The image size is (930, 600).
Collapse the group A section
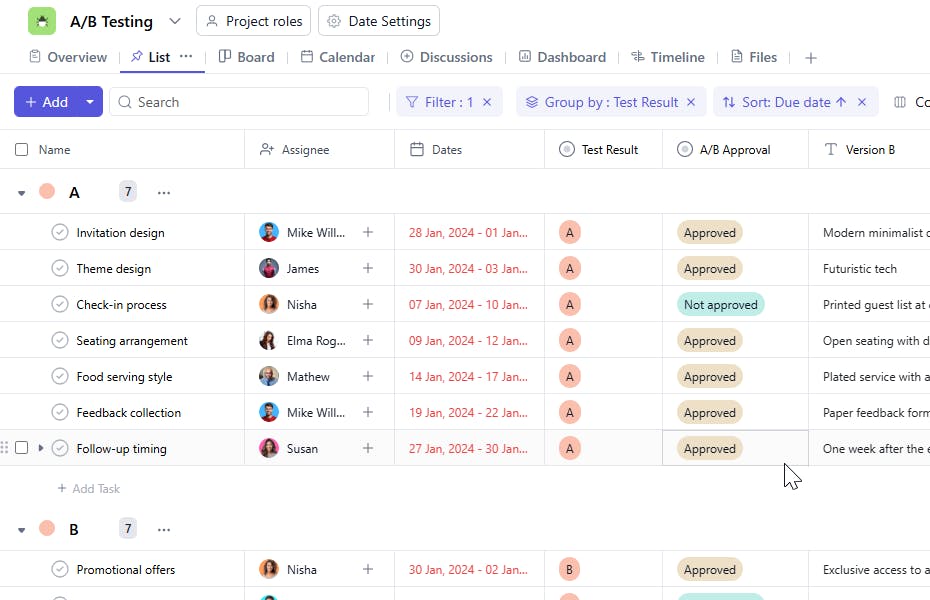pos(22,193)
